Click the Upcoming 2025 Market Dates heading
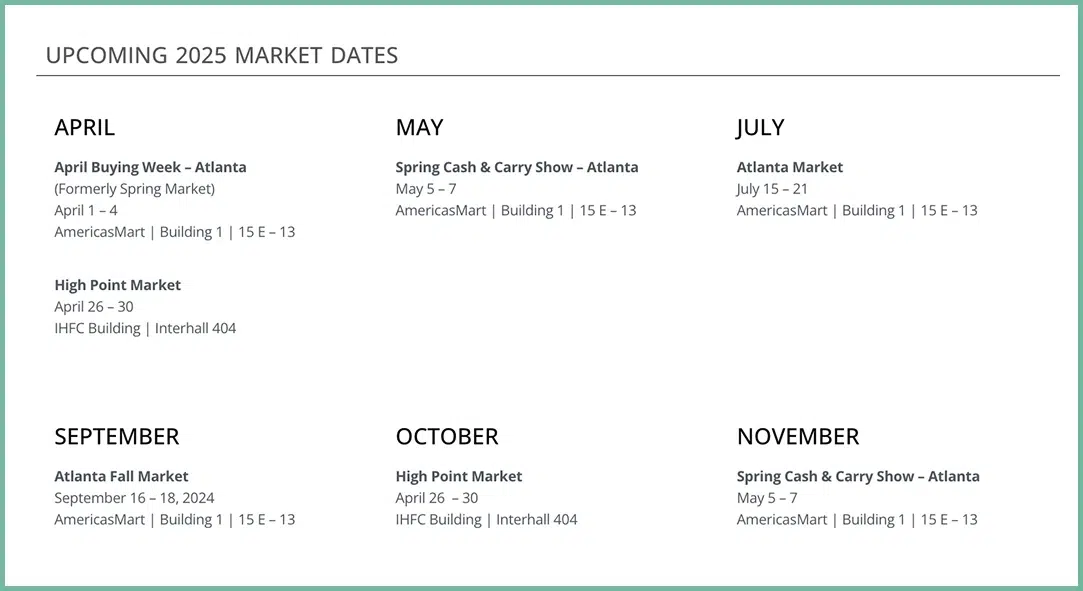This screenshot has width=1083, height=591. [222, 56]
